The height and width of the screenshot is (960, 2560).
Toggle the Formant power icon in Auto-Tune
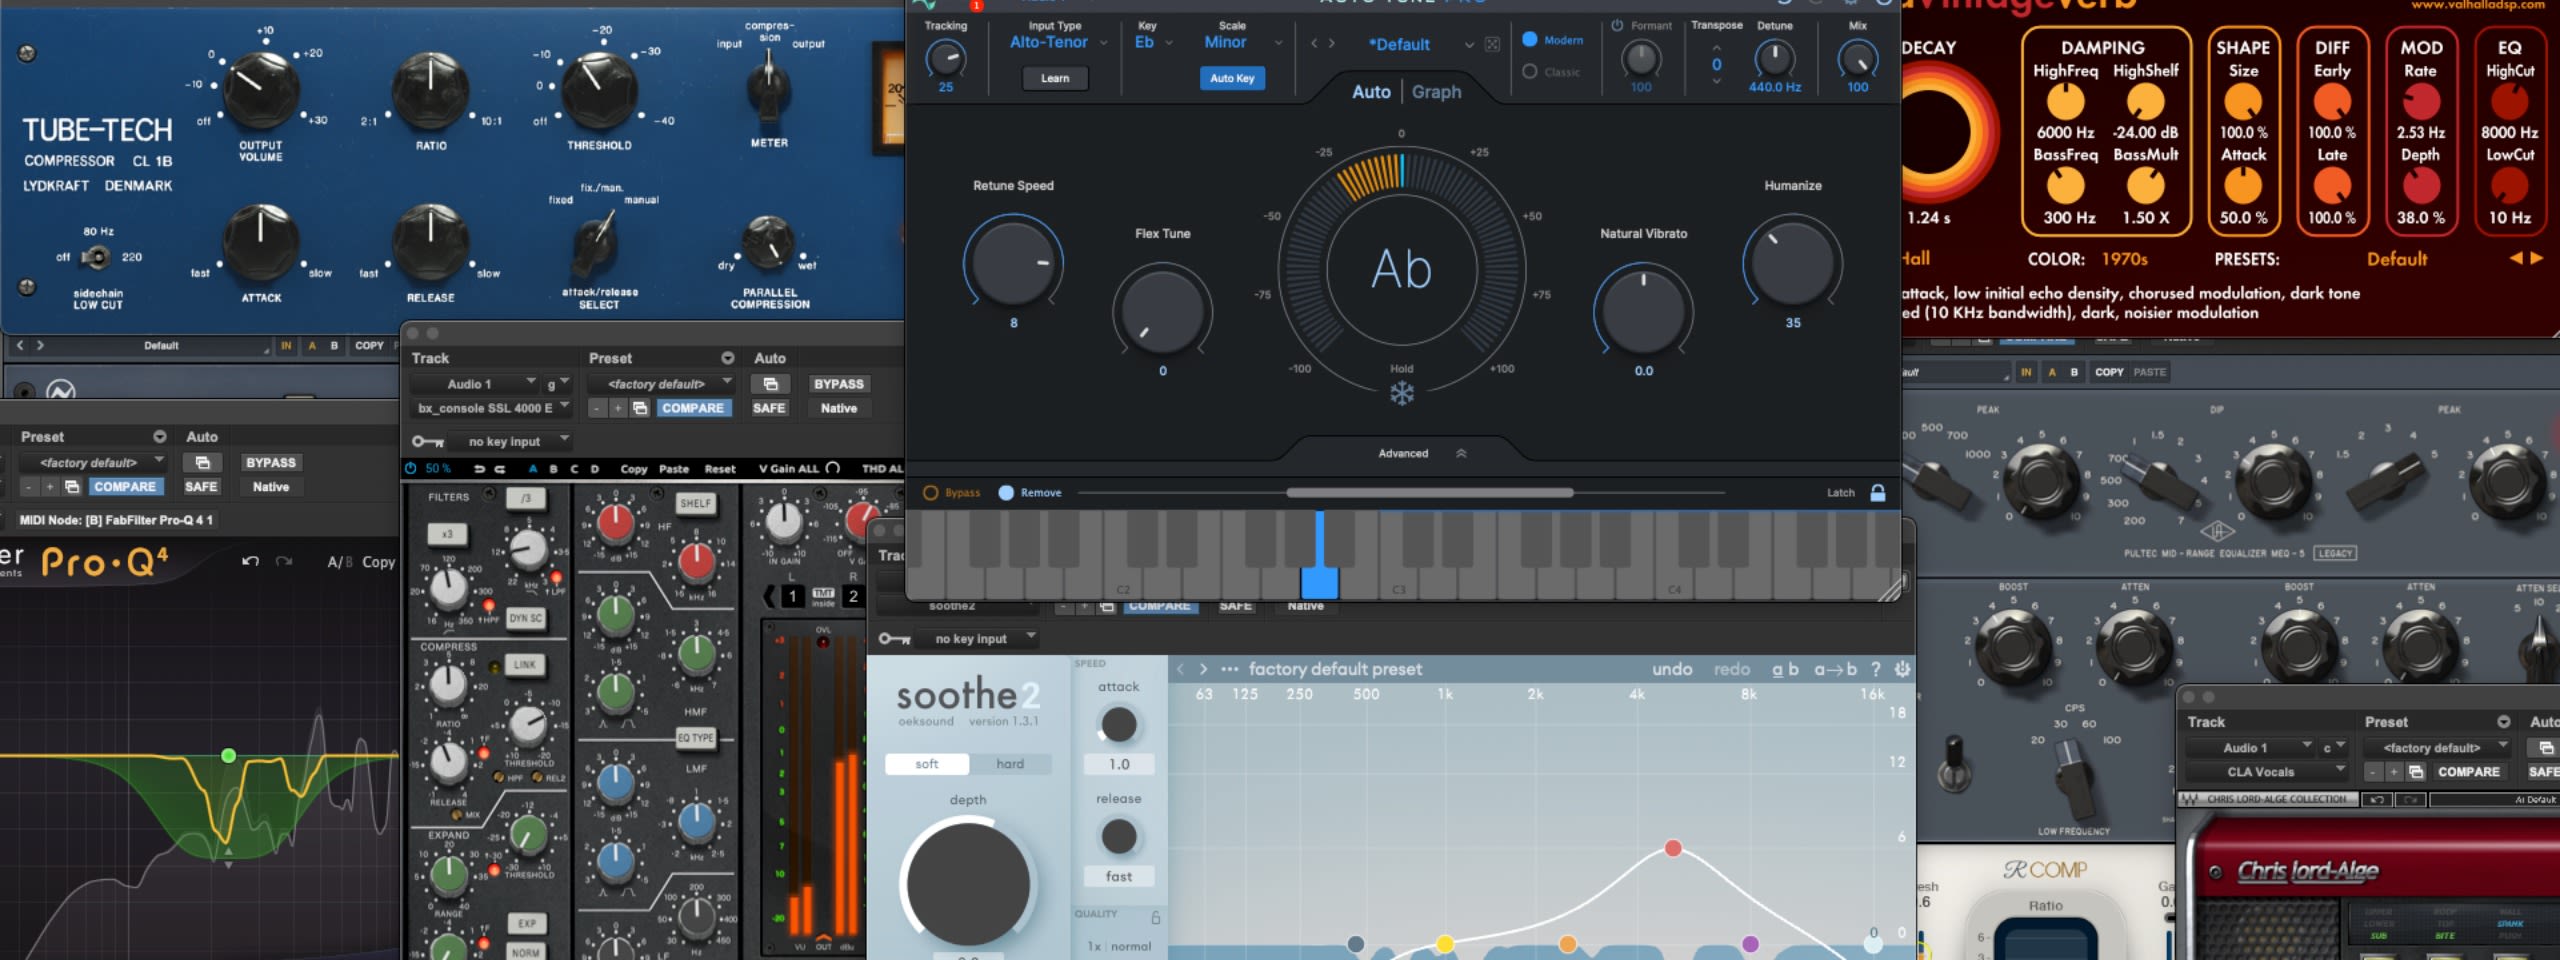point(1617,26)
